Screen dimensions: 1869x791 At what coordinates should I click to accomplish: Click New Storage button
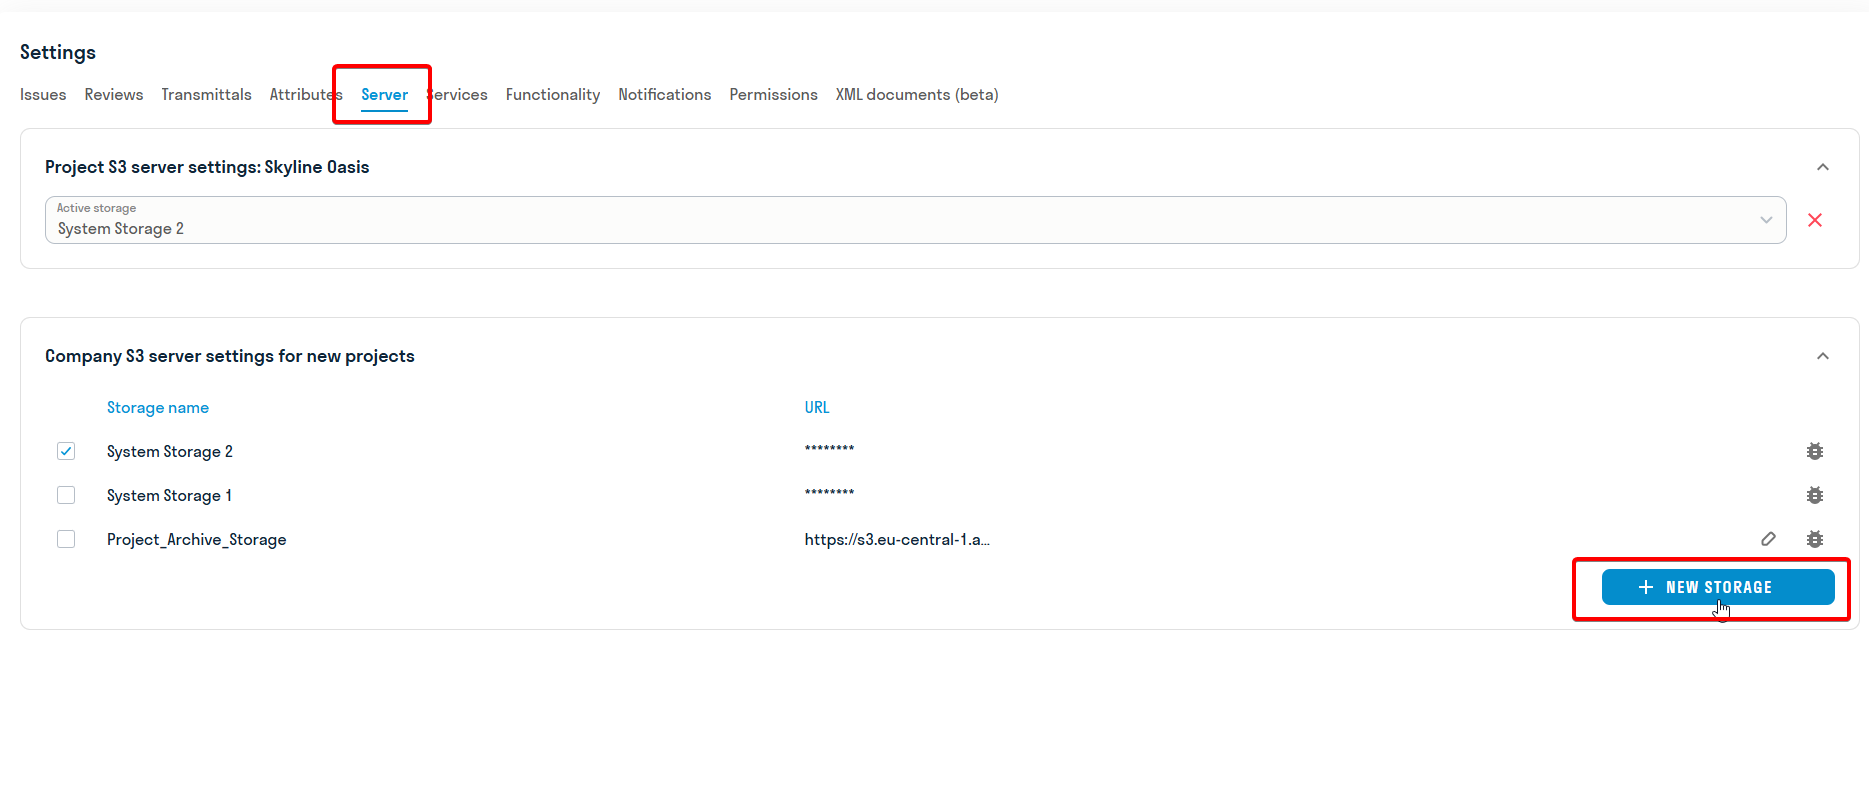point(1718,587)
